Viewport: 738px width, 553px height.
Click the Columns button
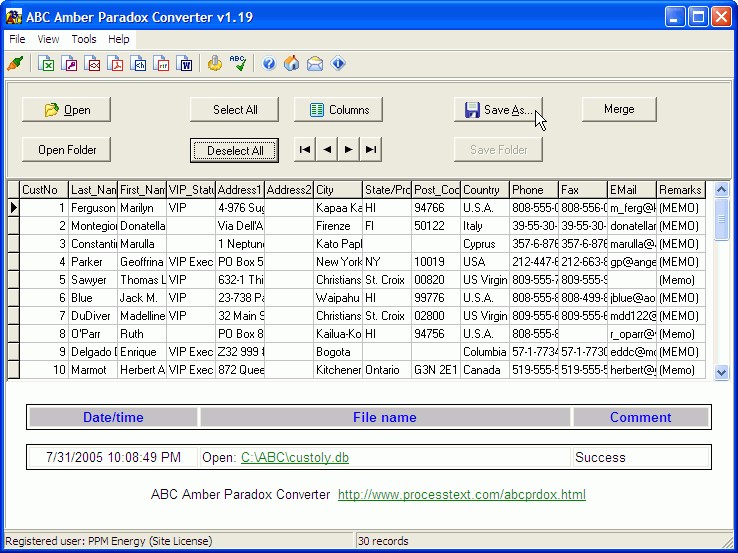339,110
